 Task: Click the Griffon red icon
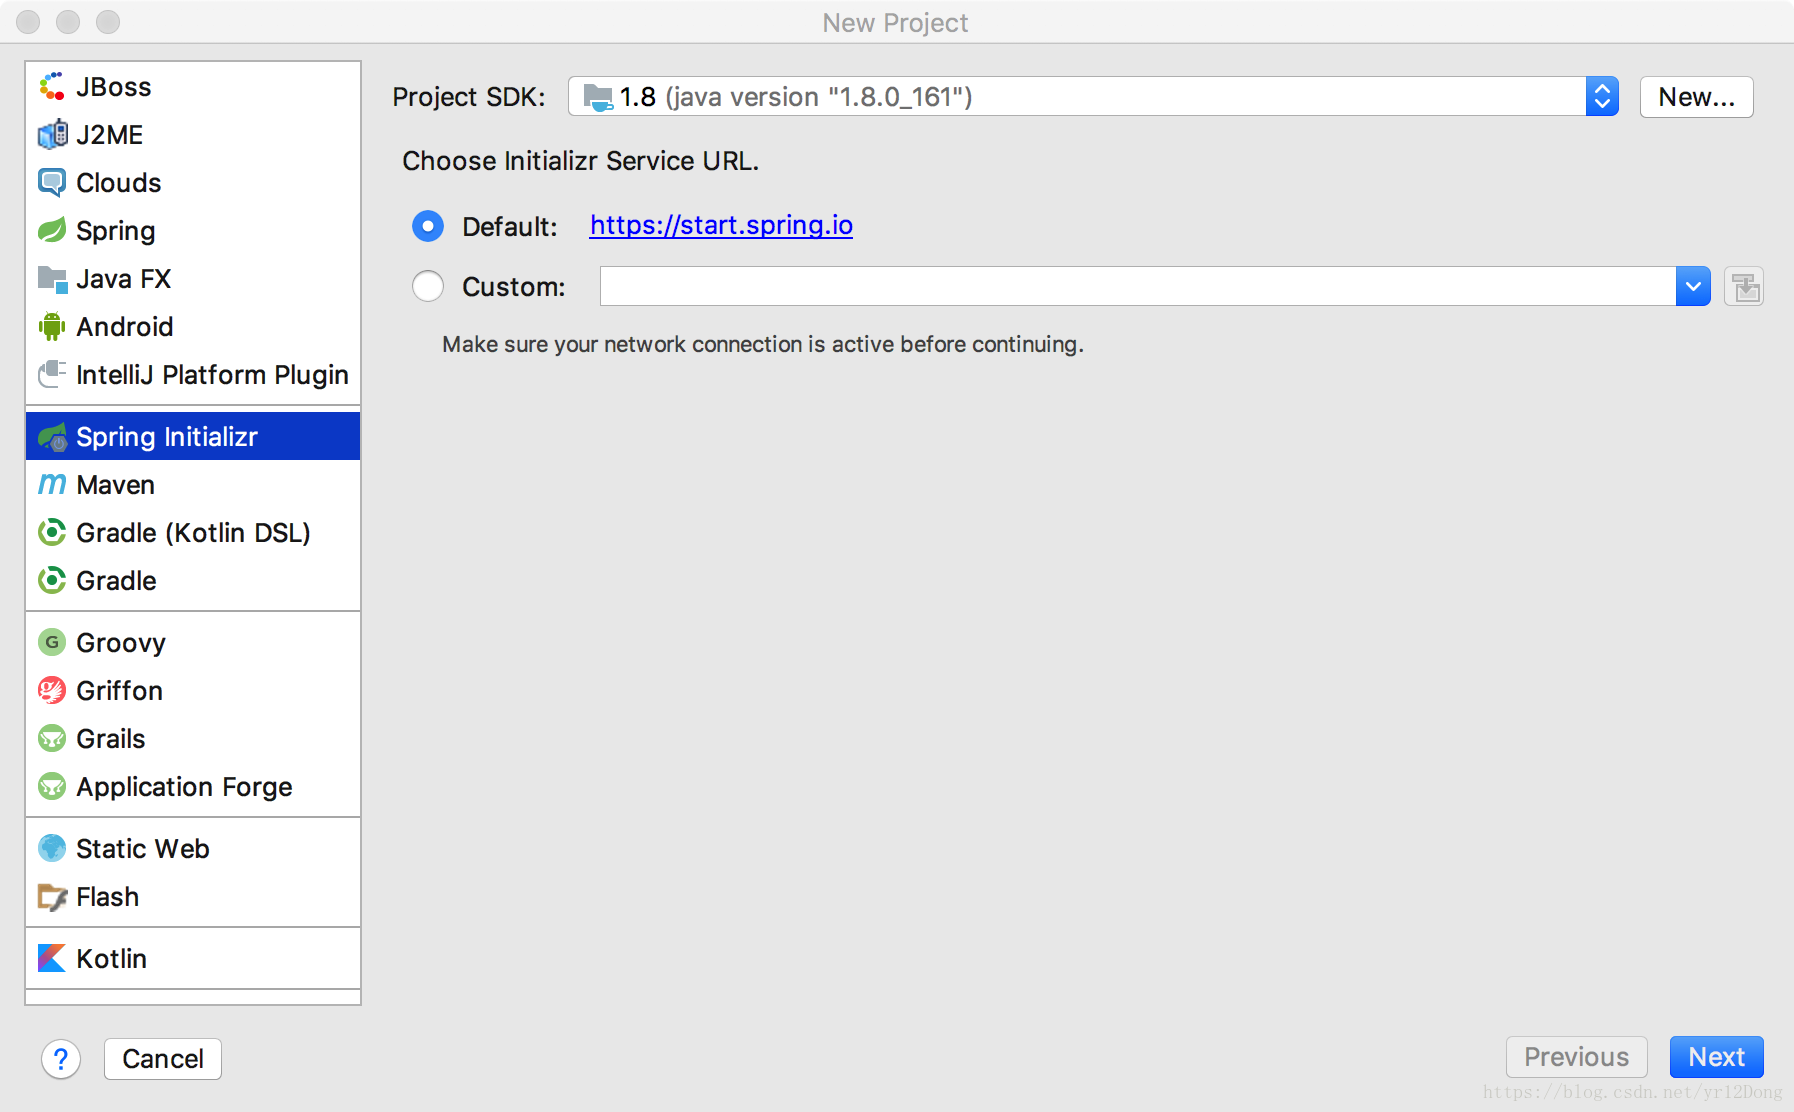tap(52, 691)
